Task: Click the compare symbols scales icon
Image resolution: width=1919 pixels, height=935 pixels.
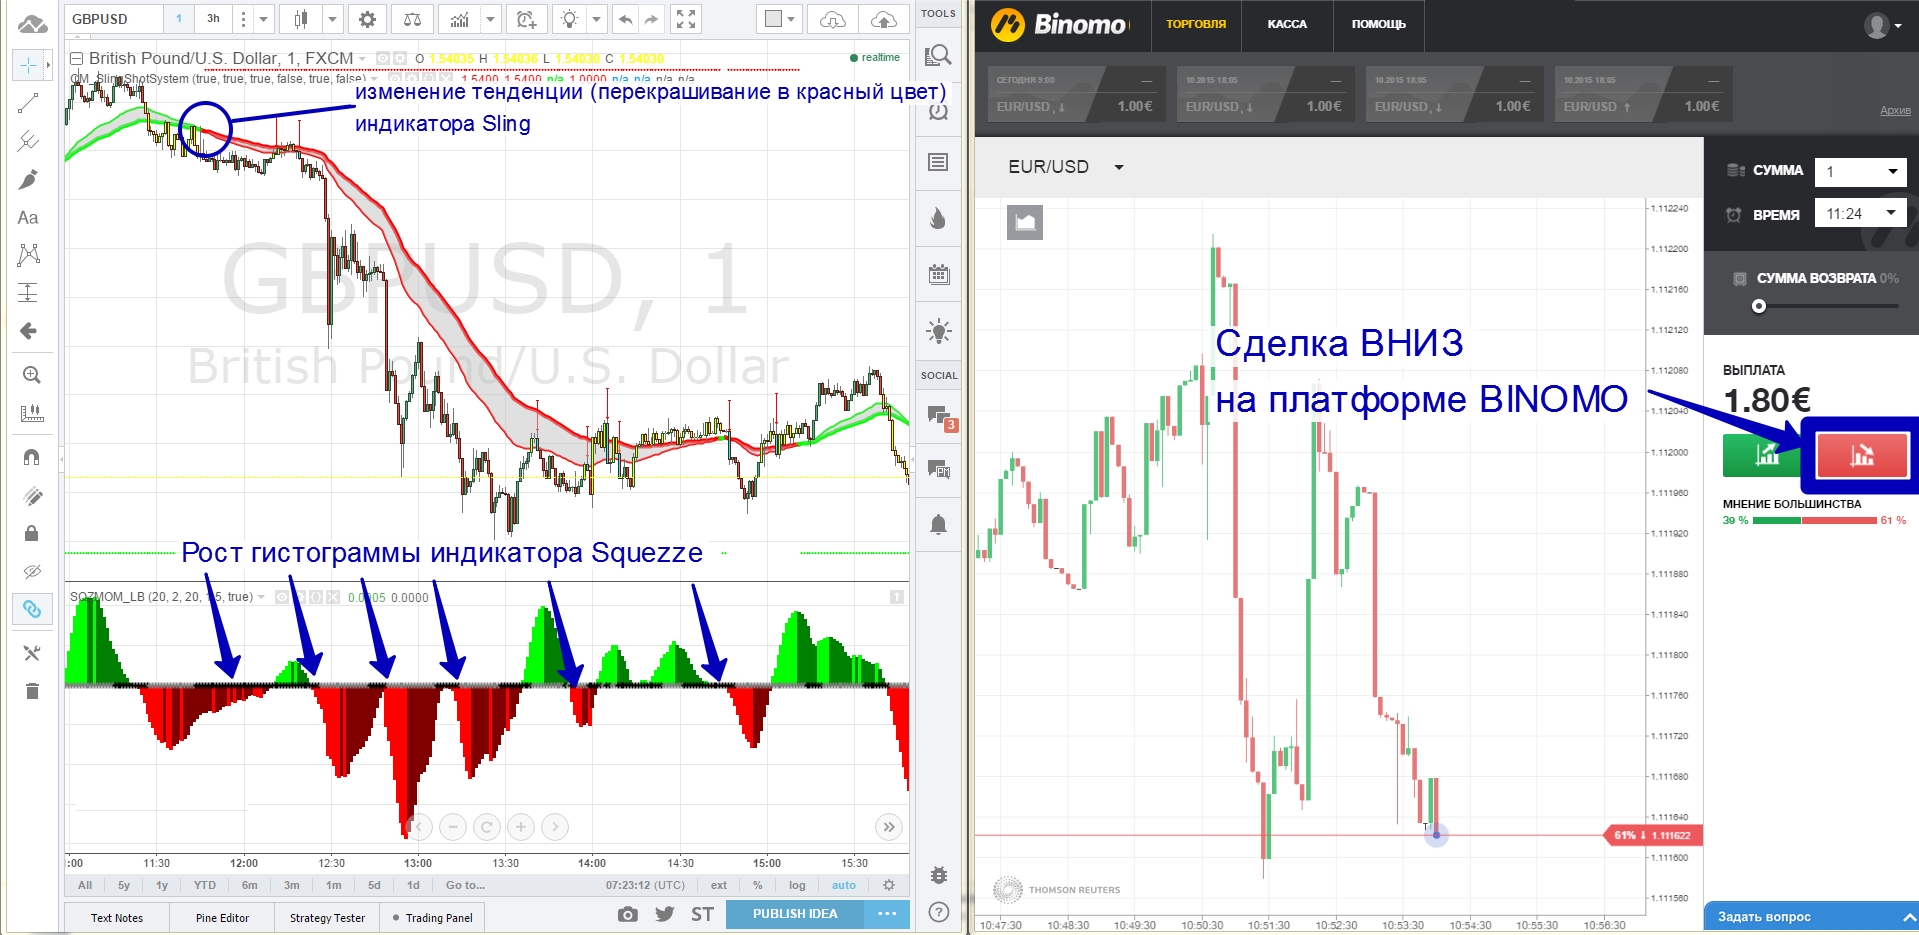Action: pyautogui.click(x=412, y=19)
